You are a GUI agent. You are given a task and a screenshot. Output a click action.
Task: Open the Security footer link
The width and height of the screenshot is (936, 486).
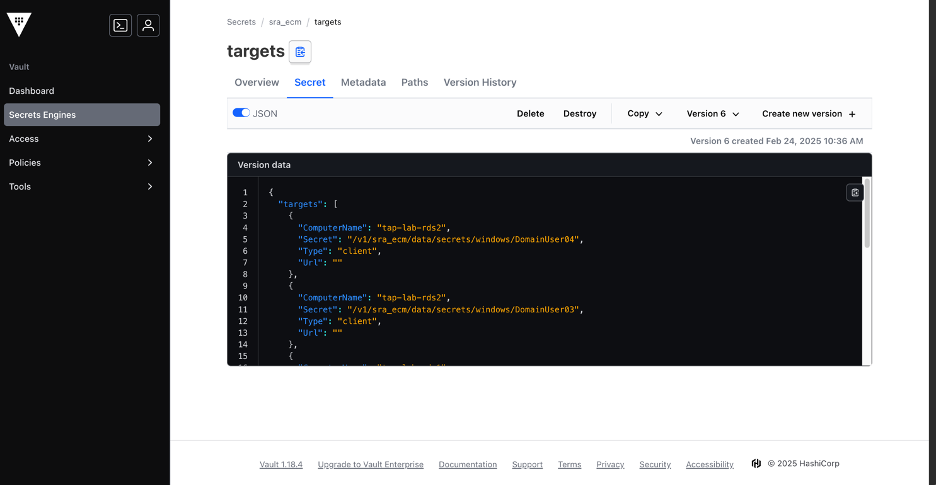tap(655, 465)
